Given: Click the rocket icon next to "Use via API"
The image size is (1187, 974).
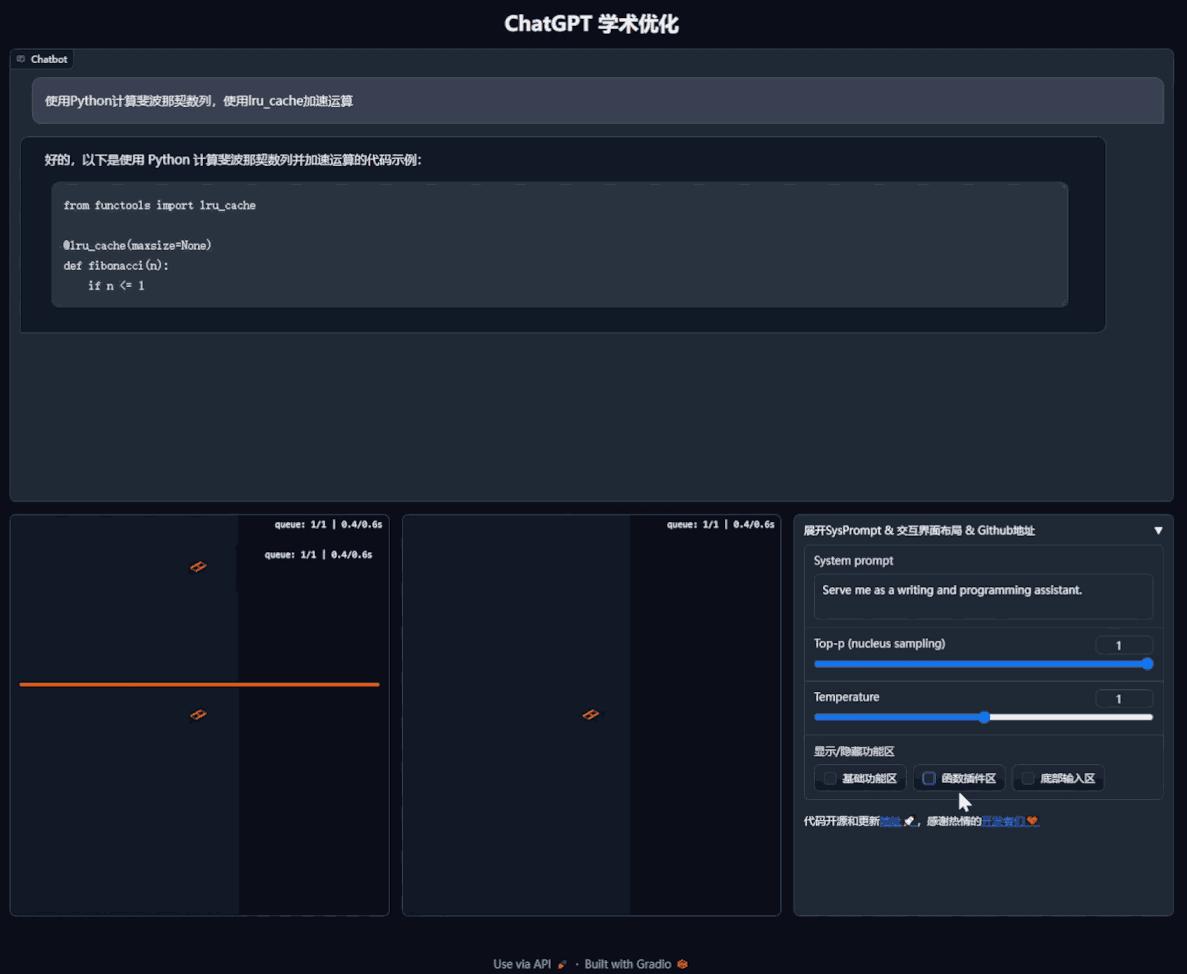Looking at the screenshot, I should click(560, 964).
